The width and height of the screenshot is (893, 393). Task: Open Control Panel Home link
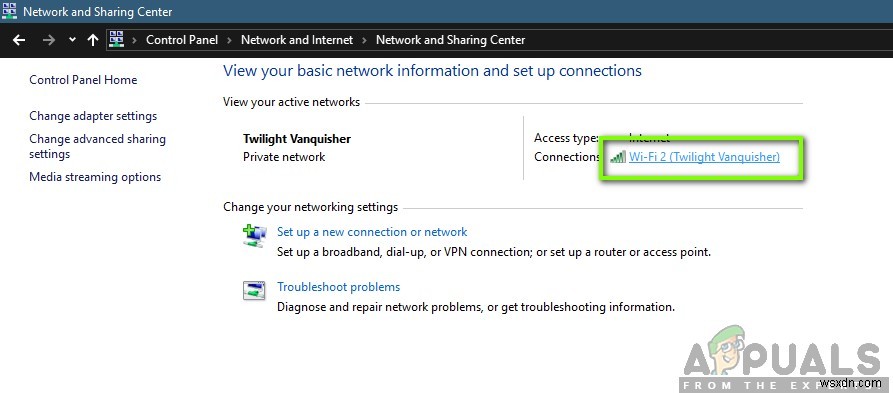point(83,80)
